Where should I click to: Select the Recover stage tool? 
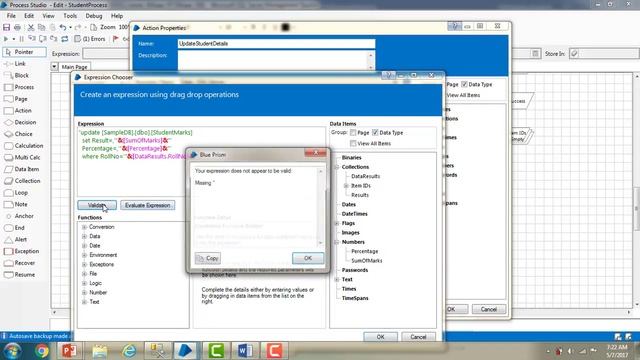click(x=24, y=263)
